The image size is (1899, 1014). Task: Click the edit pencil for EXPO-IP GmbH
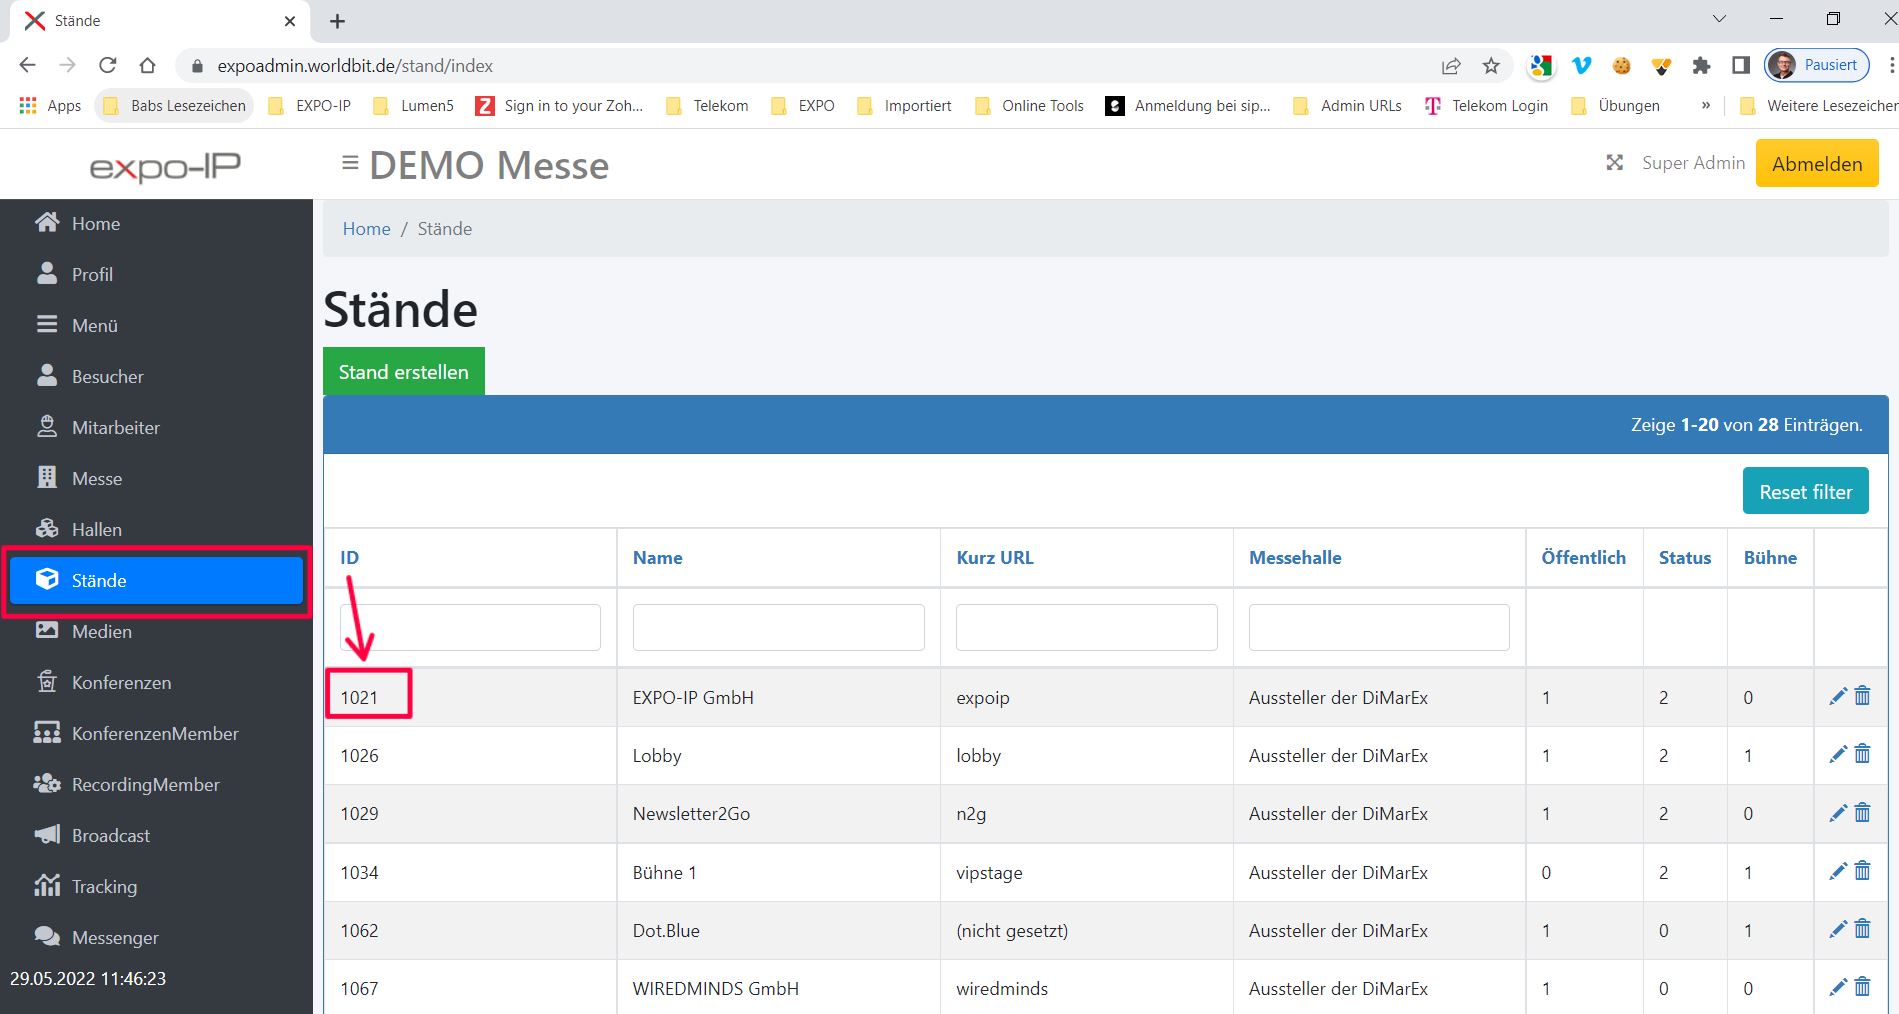point(1837,697)
